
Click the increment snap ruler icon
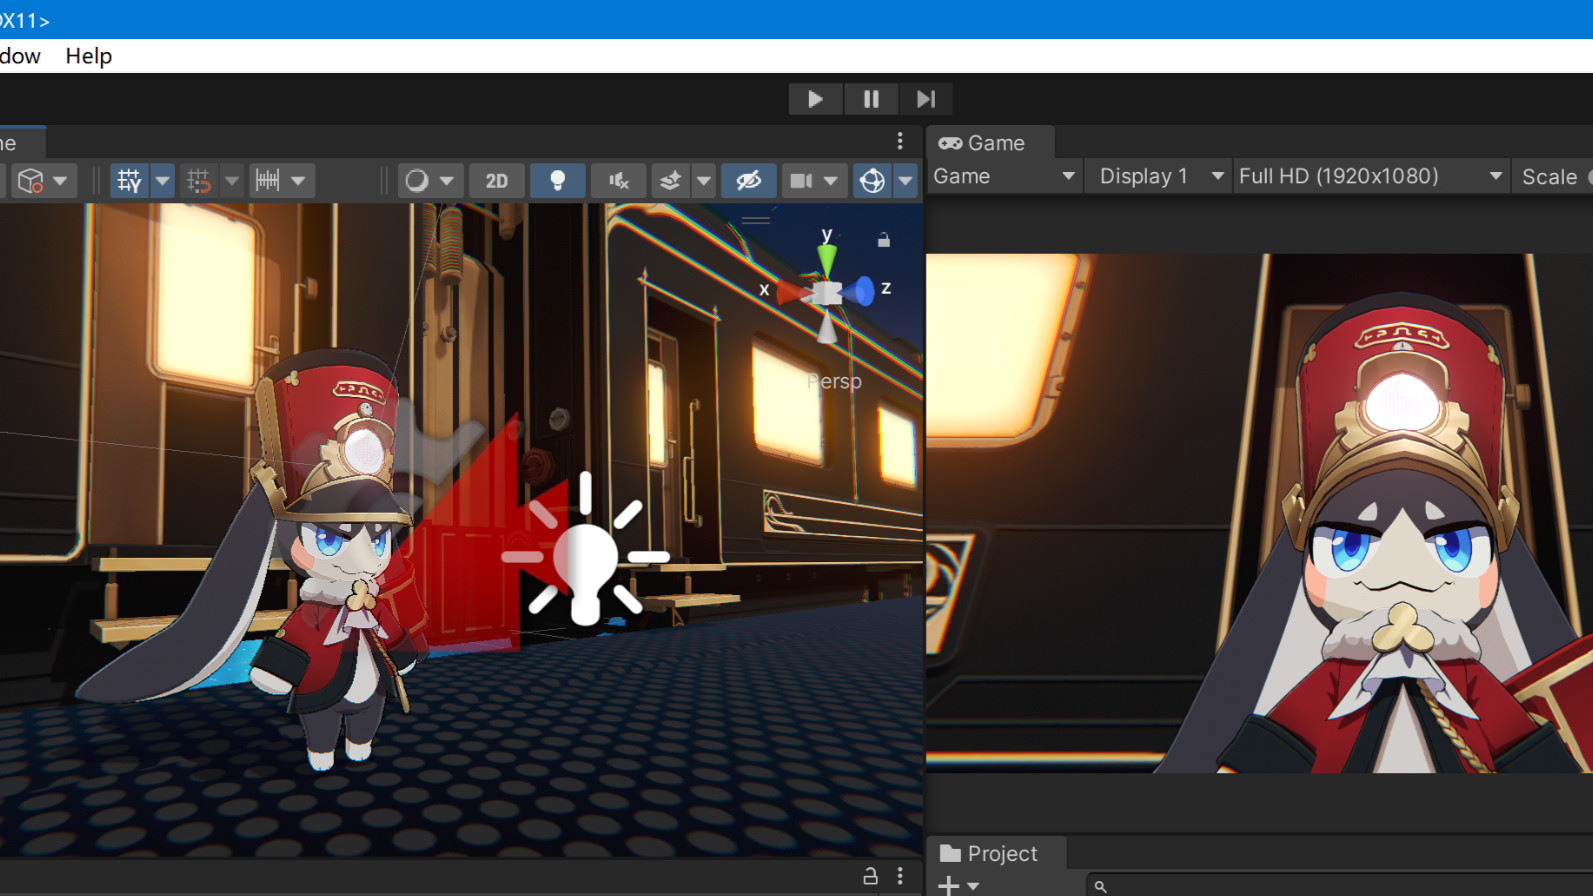(x=267, y=181)
